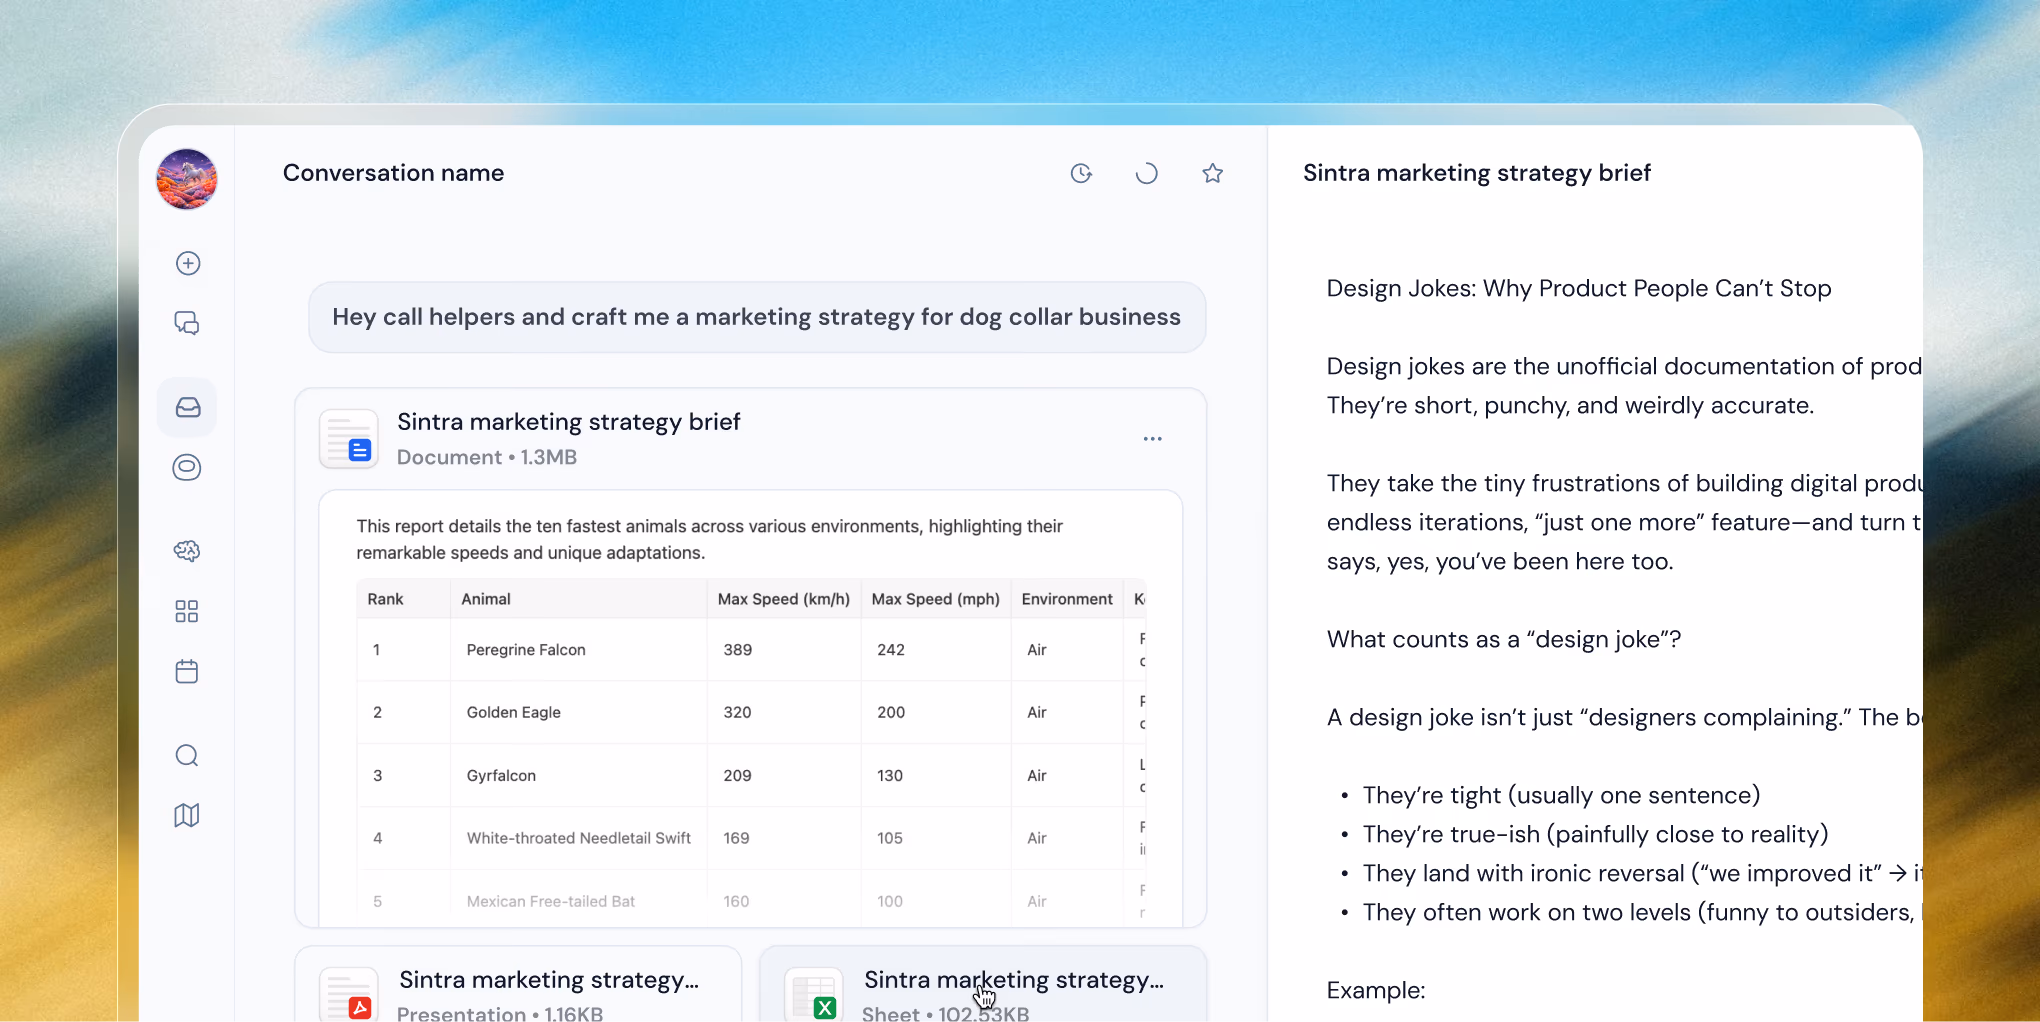The height and width of the screenshot is (1022, 2040).
Task: Click the 105 mph speed value
Action: 890,838
